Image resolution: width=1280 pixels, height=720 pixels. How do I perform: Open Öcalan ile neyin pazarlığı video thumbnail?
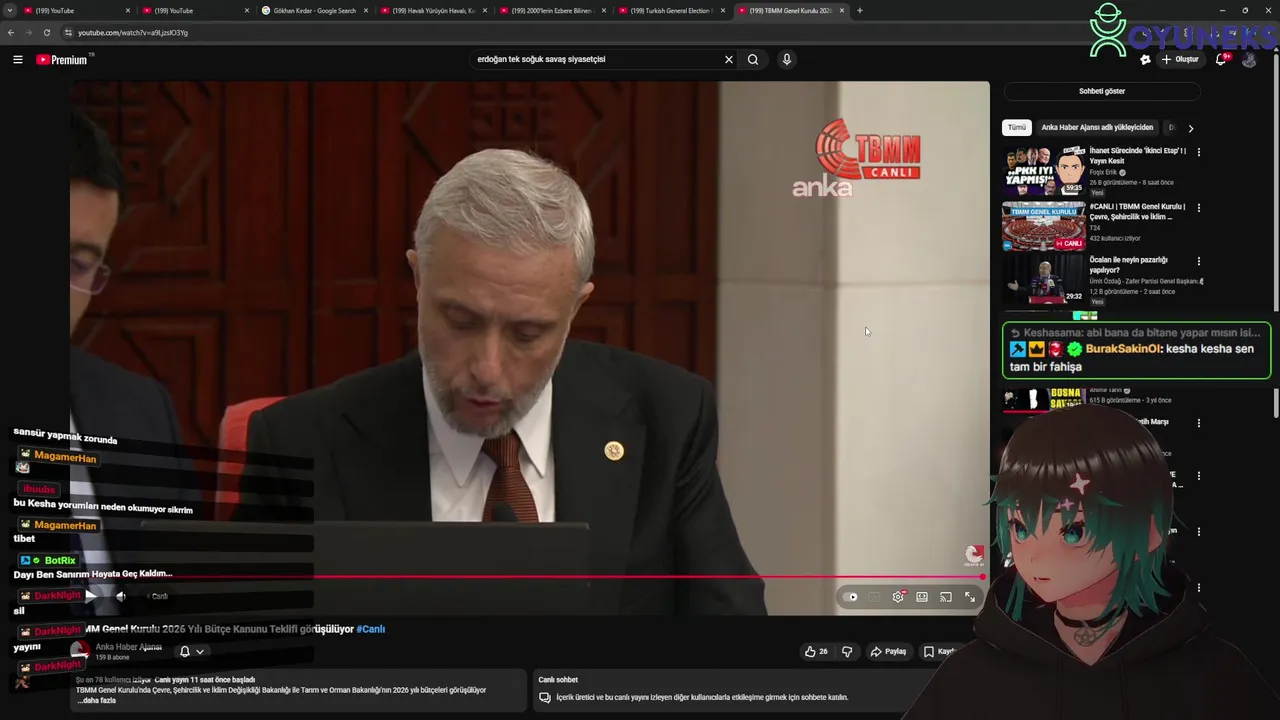(1043, 280)
